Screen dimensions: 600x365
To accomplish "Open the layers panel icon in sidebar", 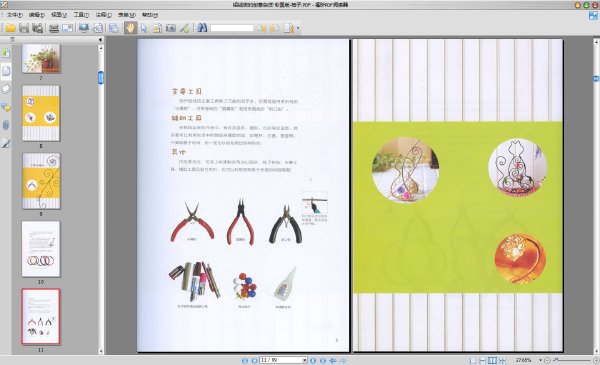I will (6, 89).
